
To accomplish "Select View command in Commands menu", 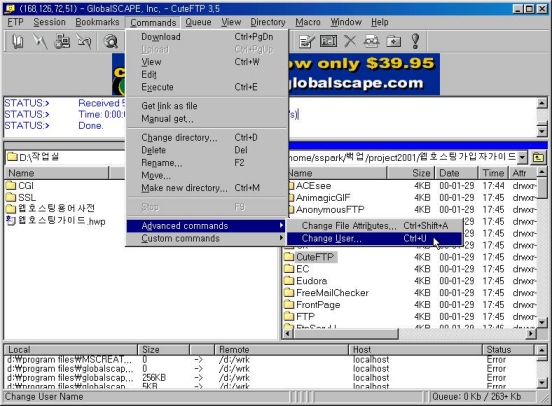I will click(x=206, y=62).
